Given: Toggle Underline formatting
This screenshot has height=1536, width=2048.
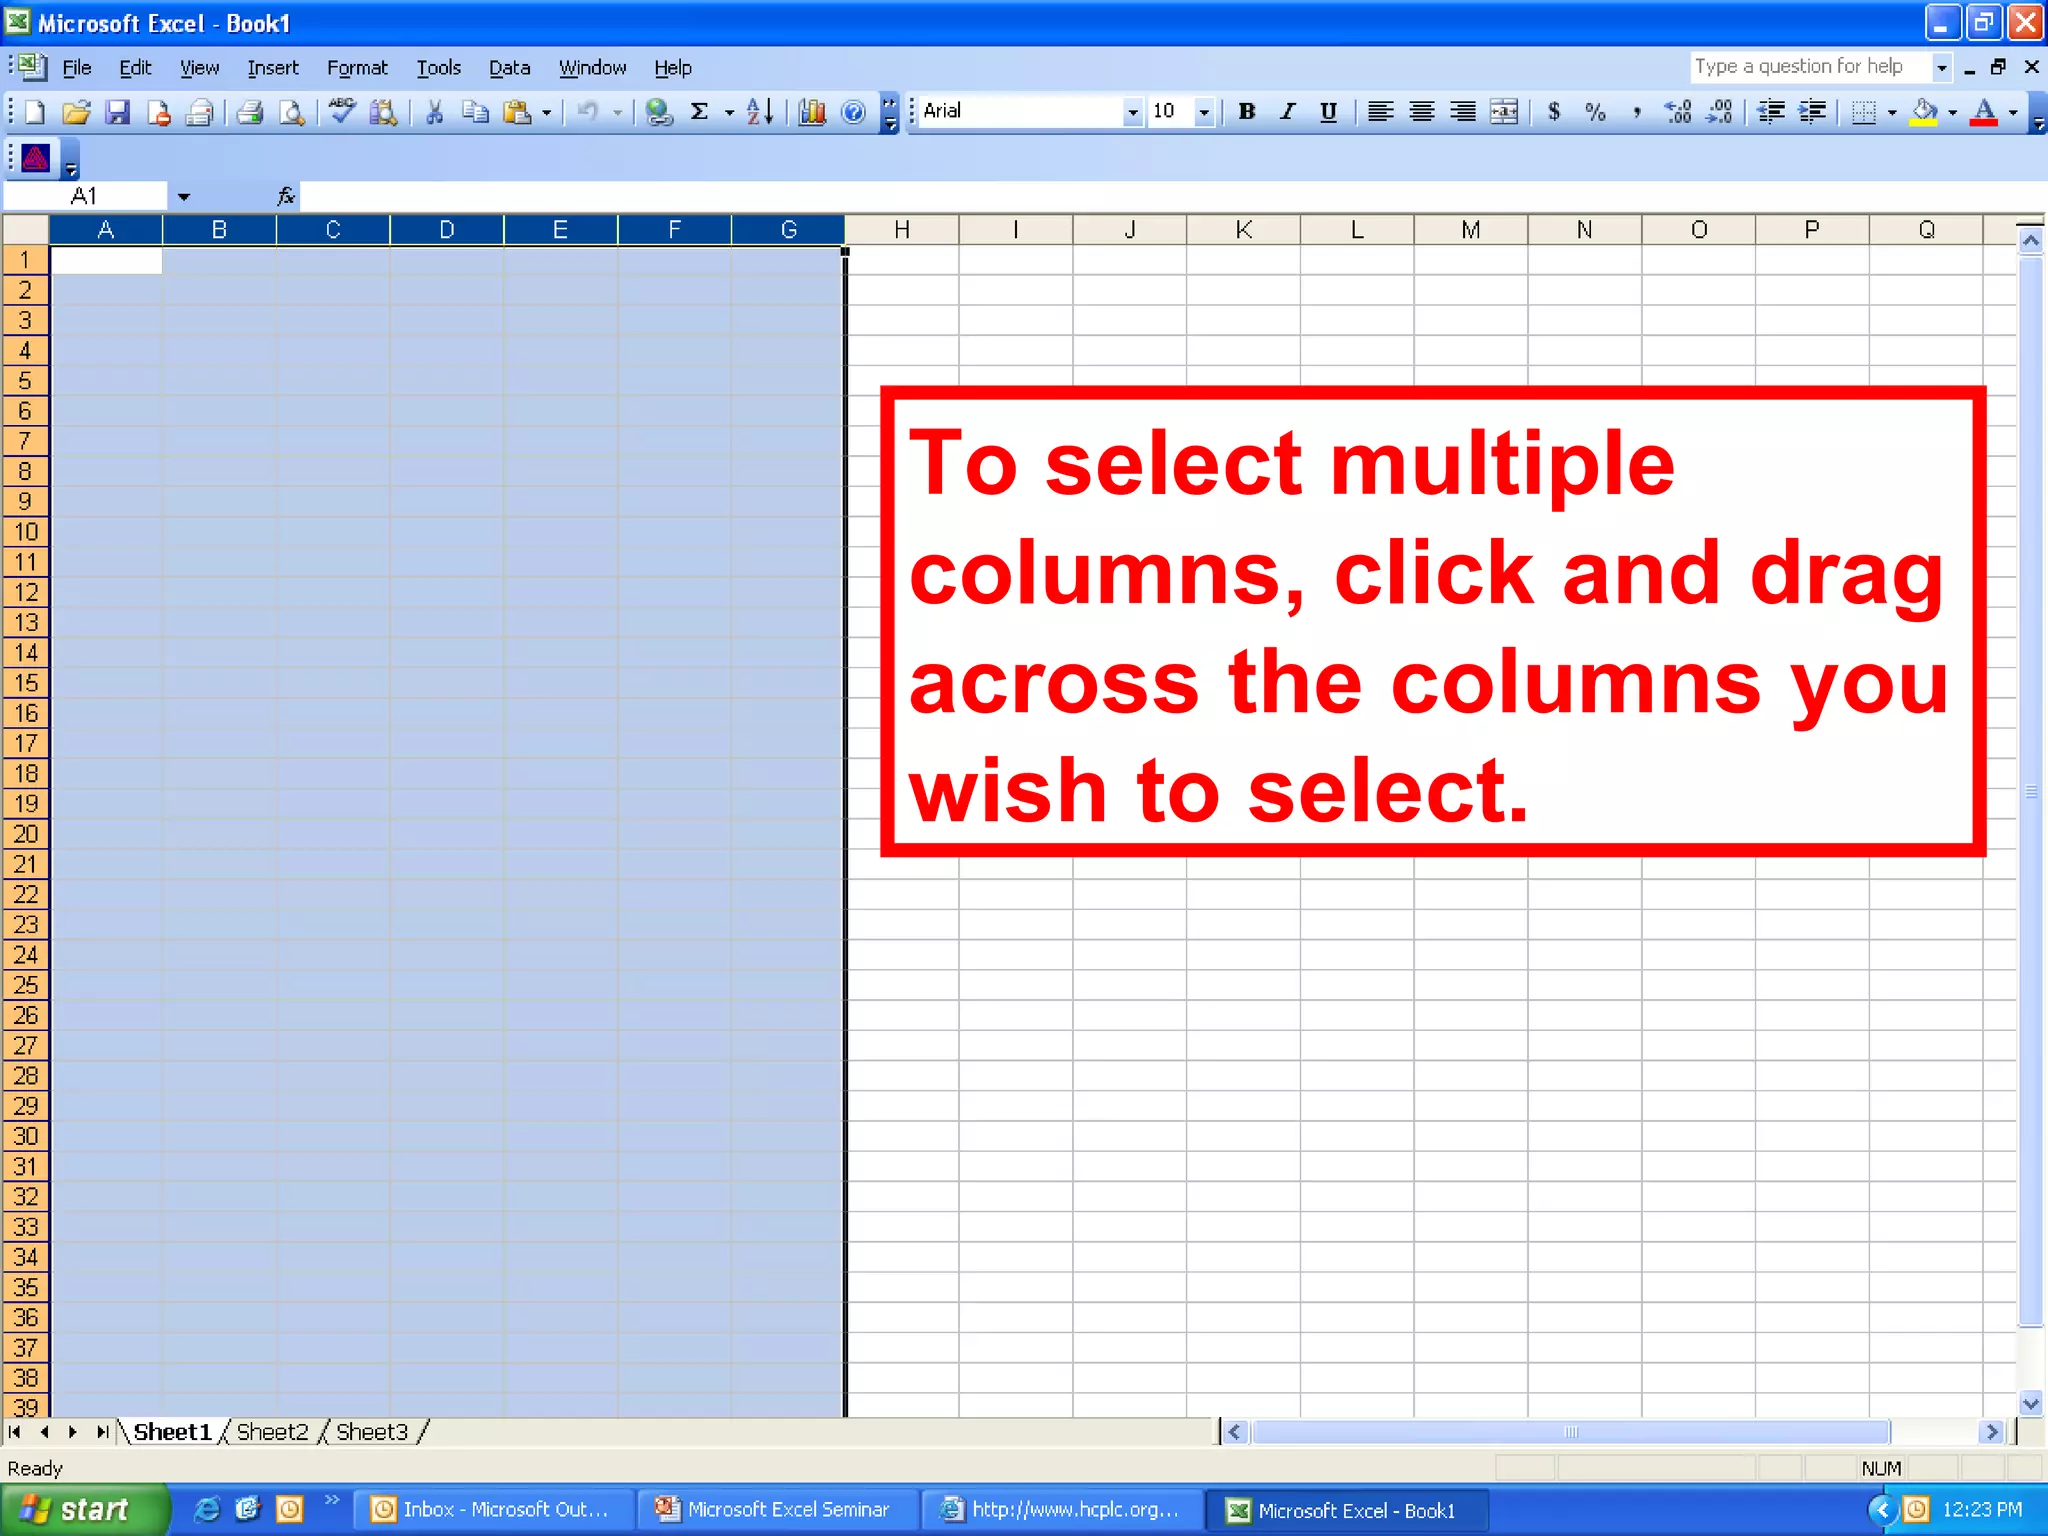Looking at the screenshot, I should coord(1328,112).
